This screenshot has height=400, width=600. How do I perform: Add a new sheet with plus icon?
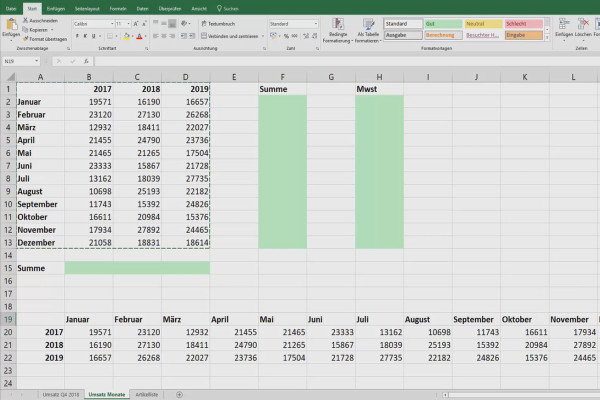179,394
